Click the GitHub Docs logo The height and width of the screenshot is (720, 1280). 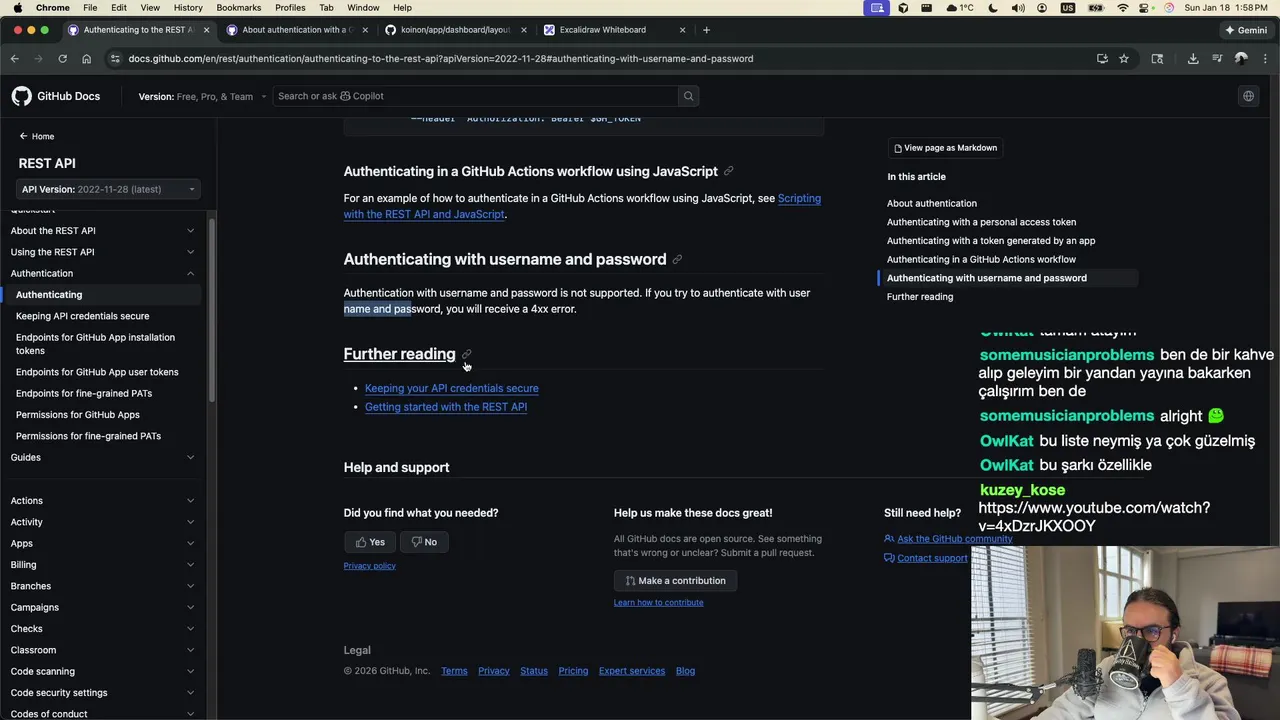tap(56, 96)
